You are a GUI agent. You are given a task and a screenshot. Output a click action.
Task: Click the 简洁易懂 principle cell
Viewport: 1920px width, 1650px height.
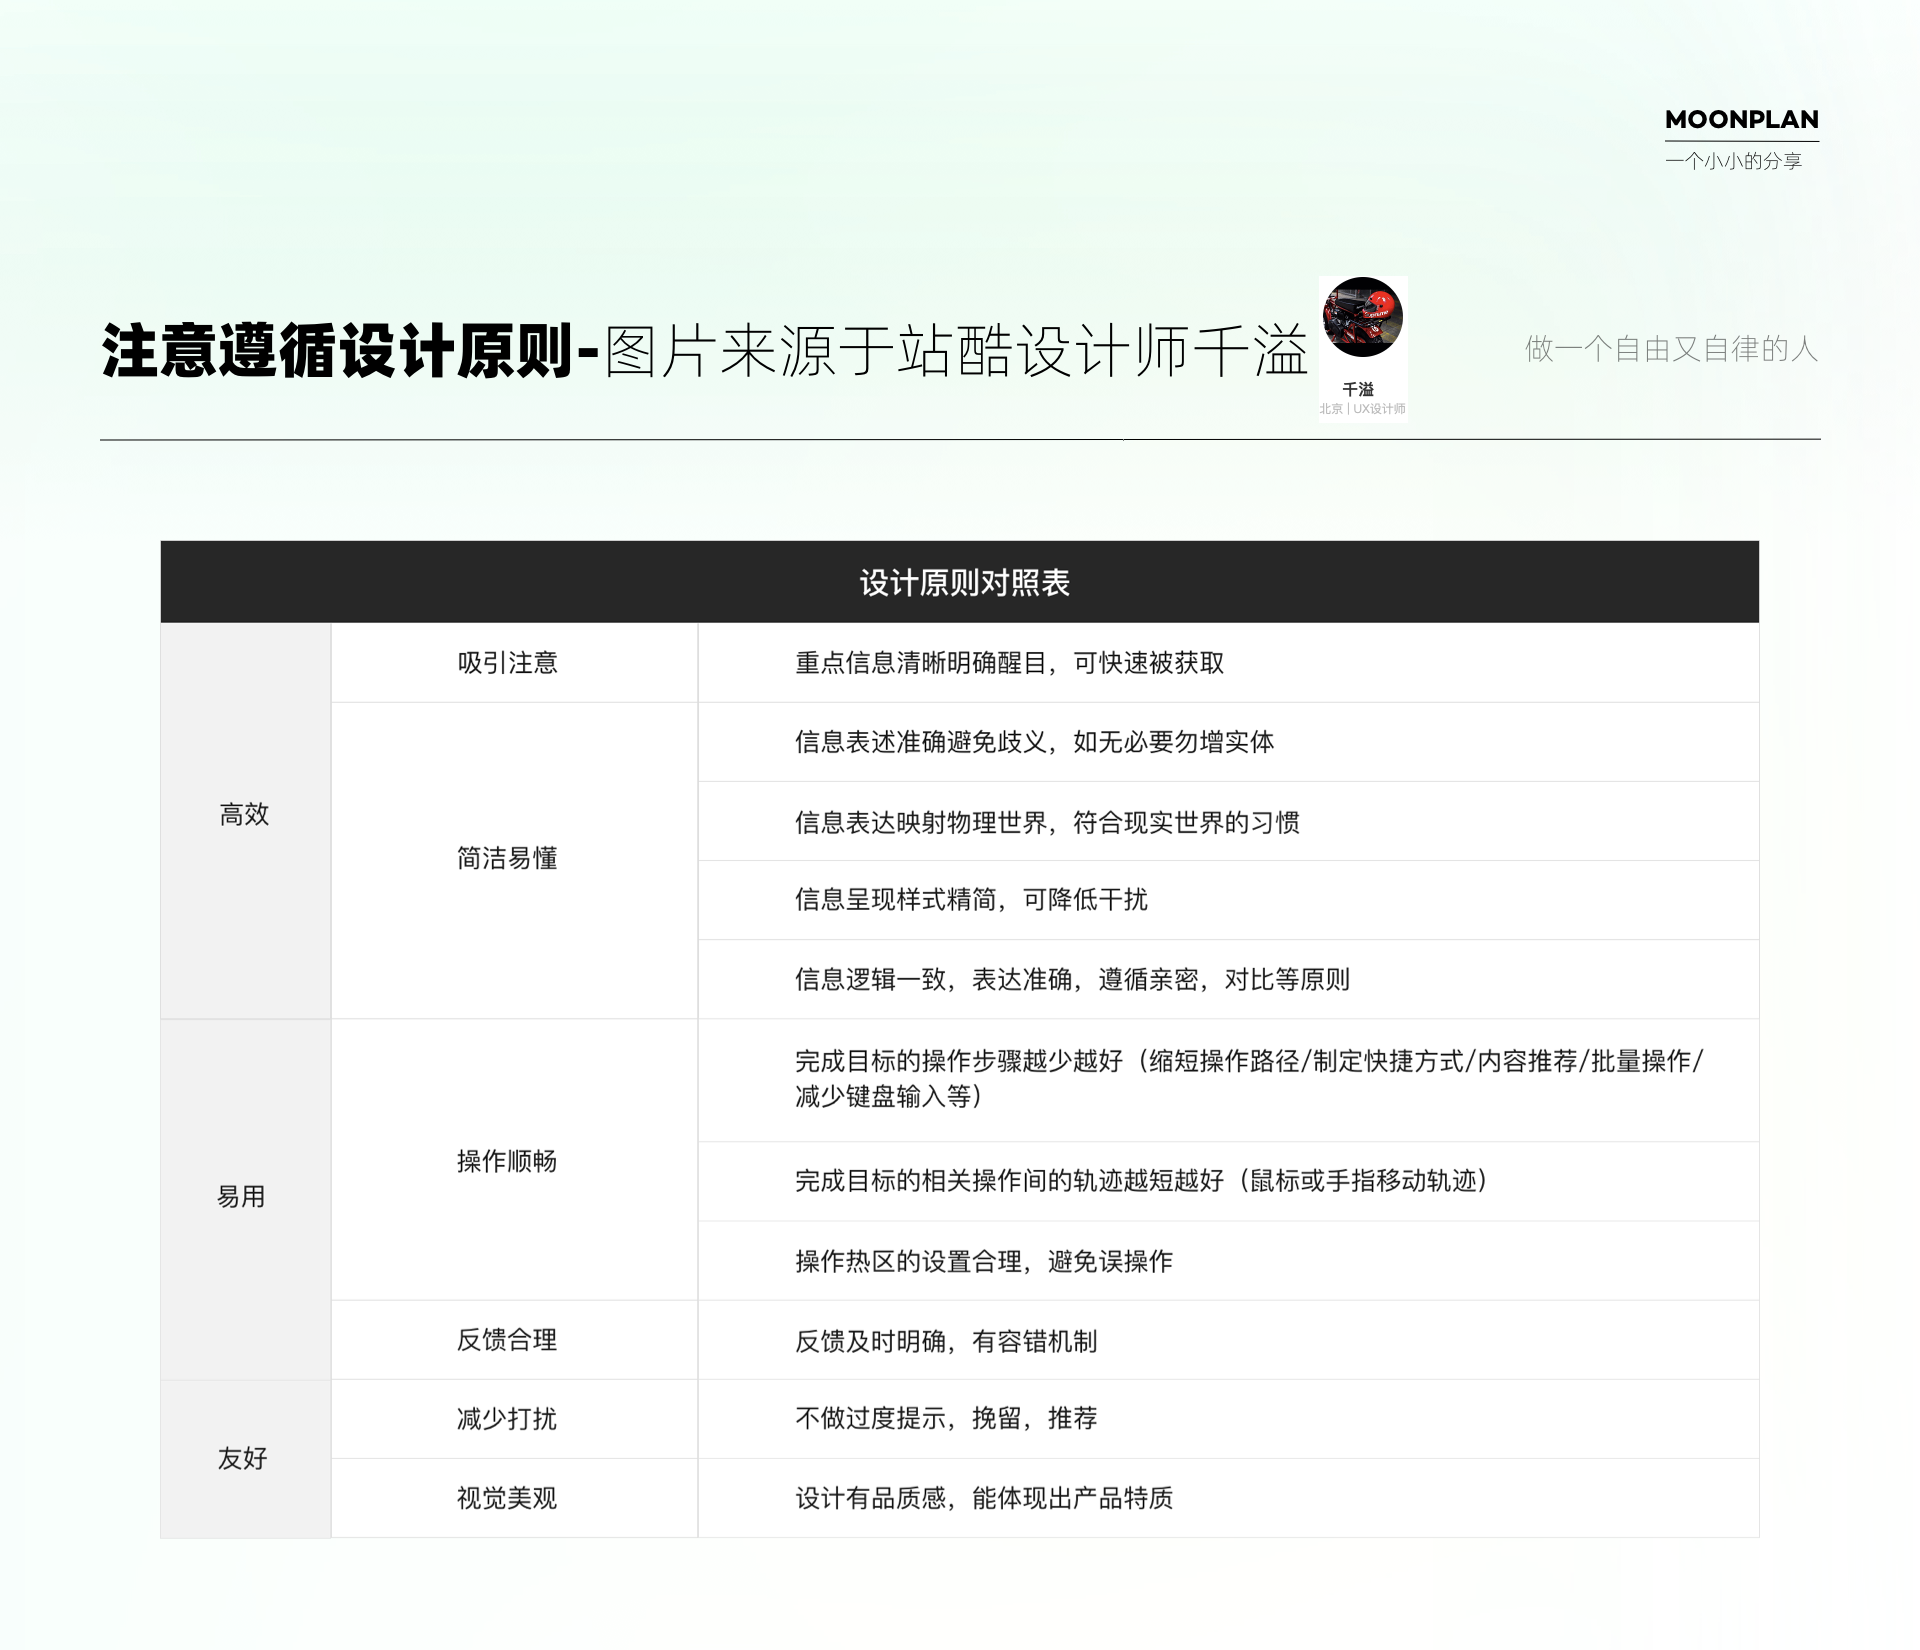508,858
